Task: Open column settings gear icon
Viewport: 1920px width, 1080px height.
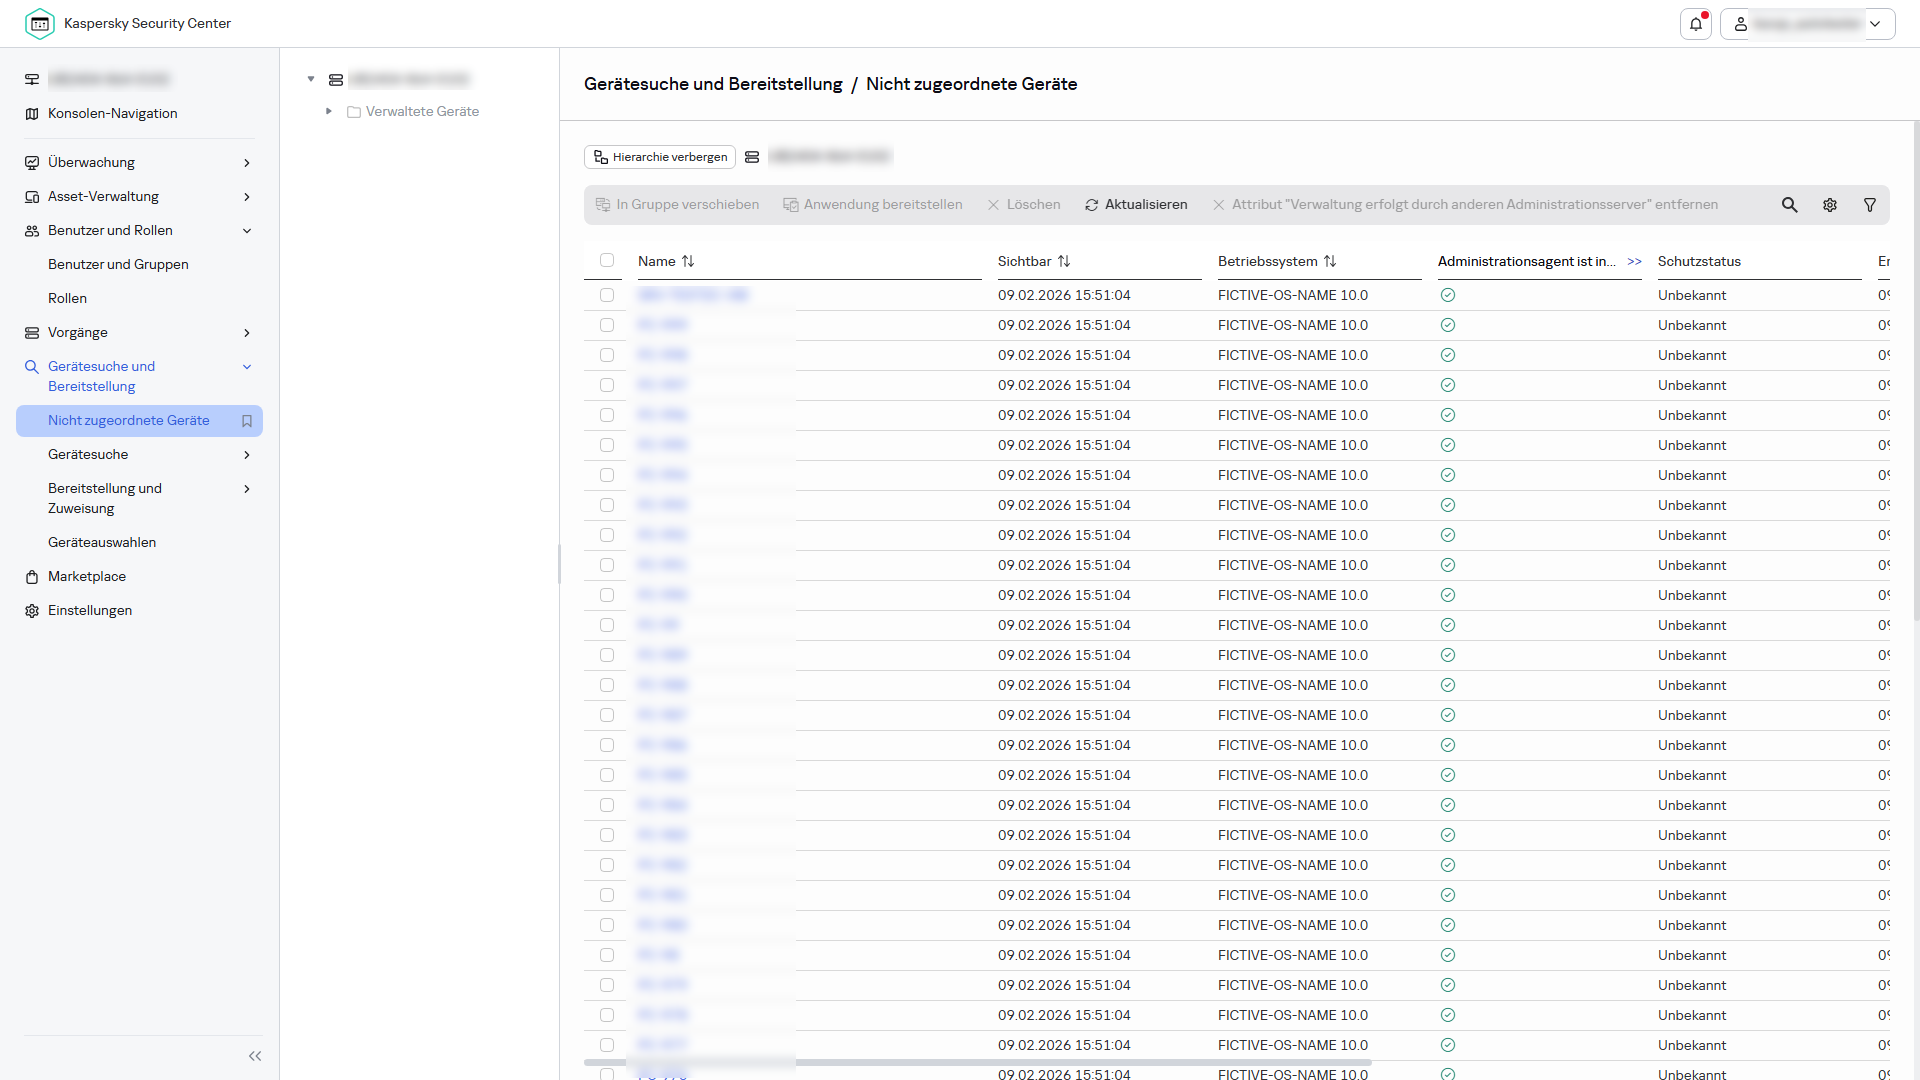Action: pyautogui.click(x=1829, y=205)
